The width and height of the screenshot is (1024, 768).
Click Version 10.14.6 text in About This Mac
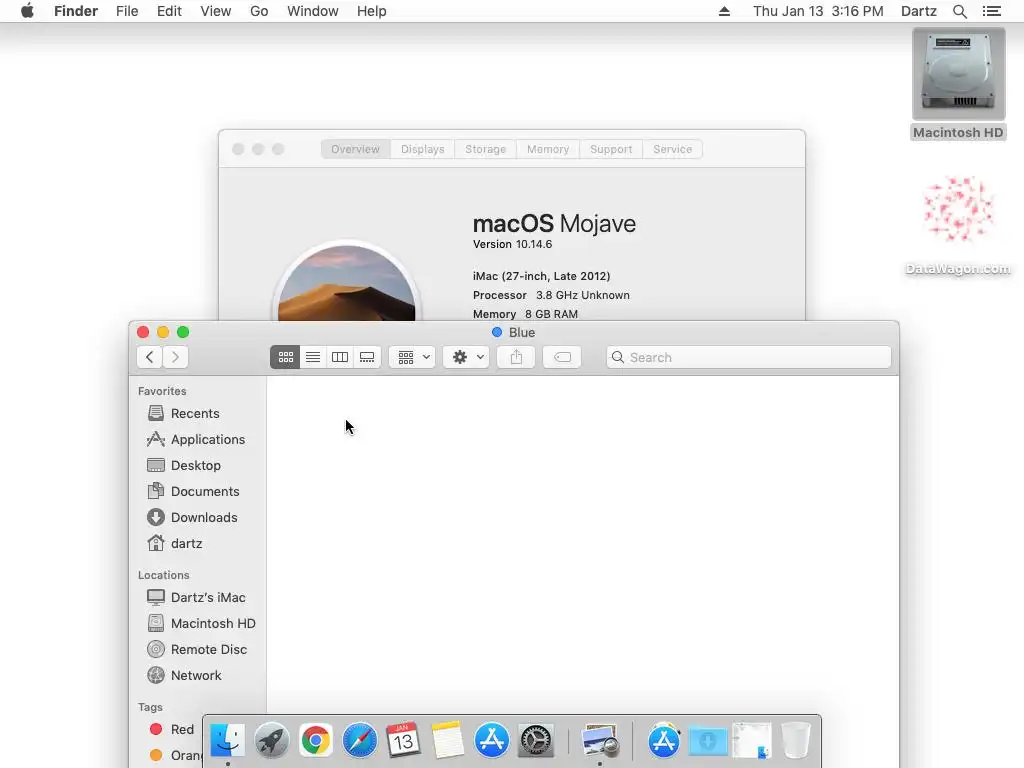(513, 244)
